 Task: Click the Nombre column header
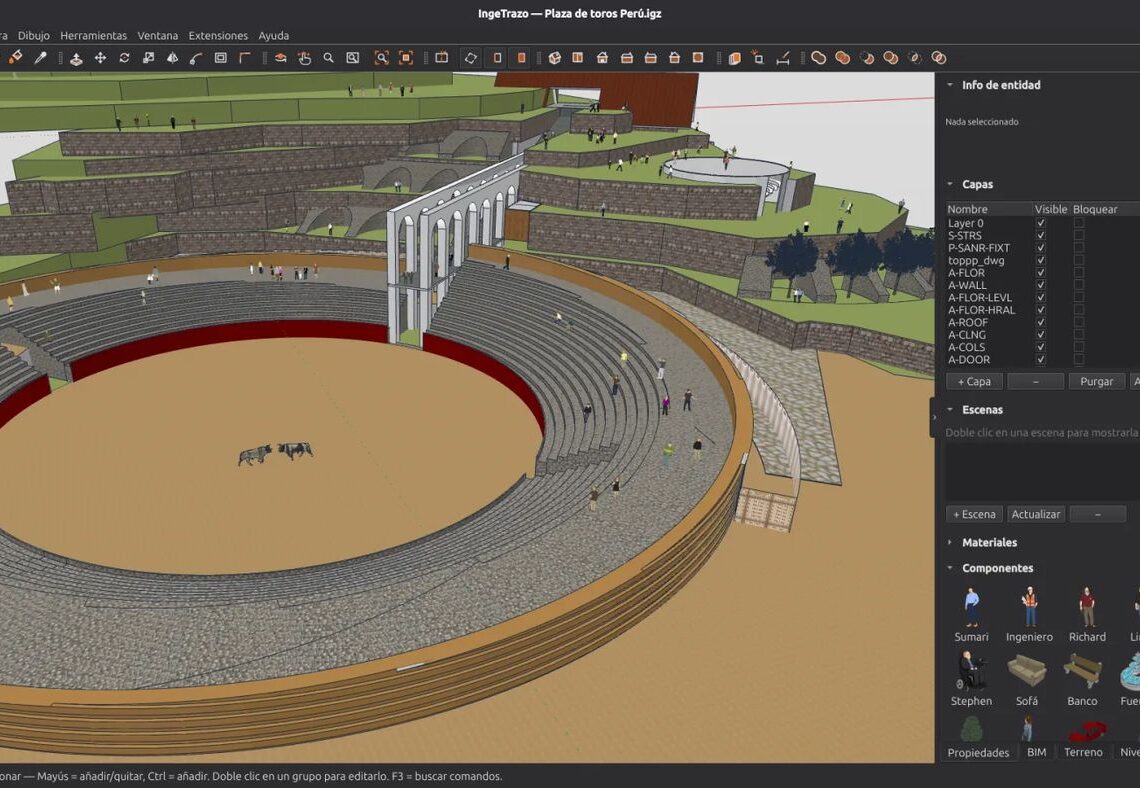click(968, 209)
